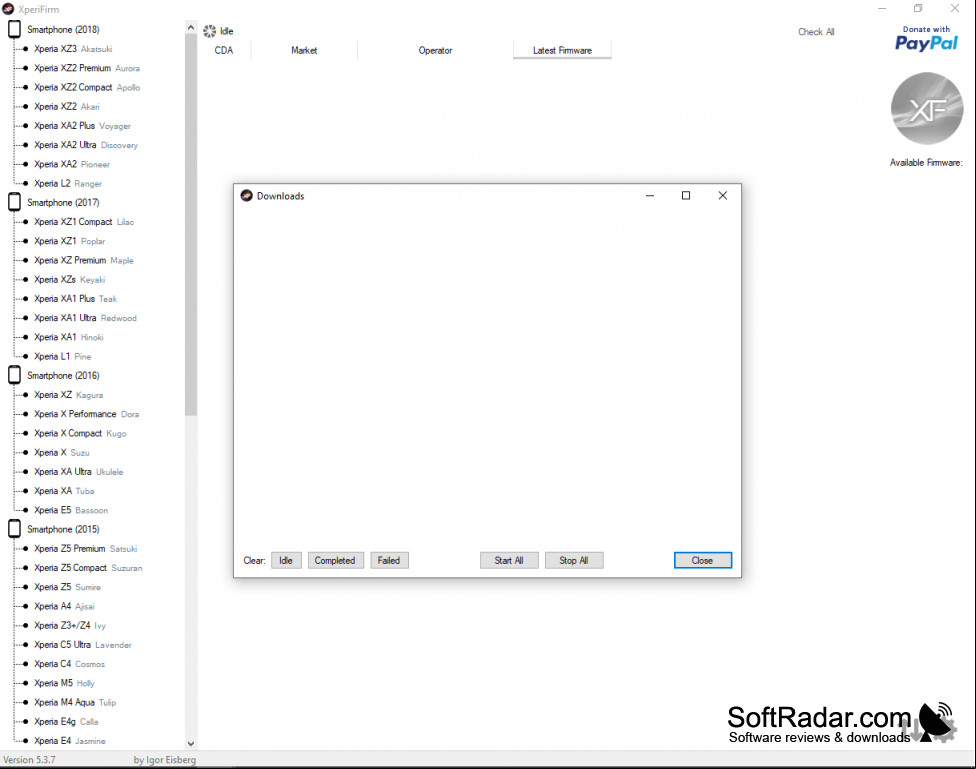Select Xperia XZ Premium Maple
976x769 pixels.
coord(84,260)
